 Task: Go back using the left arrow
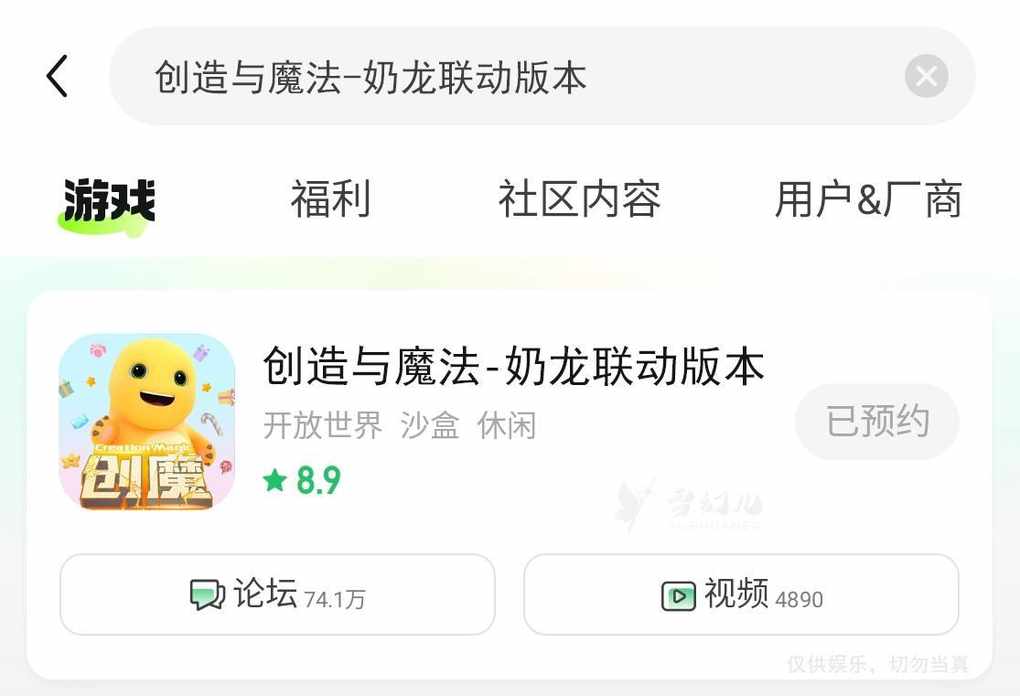[57, 76]
